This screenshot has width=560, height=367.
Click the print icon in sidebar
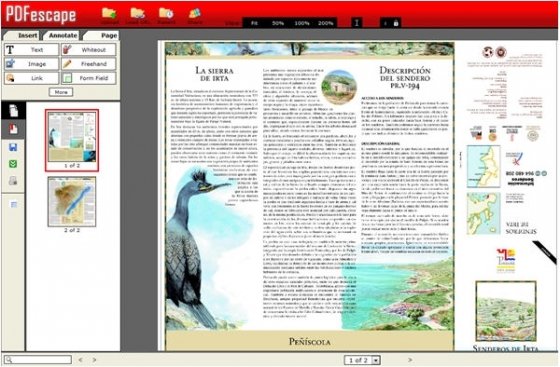[13, 181]
